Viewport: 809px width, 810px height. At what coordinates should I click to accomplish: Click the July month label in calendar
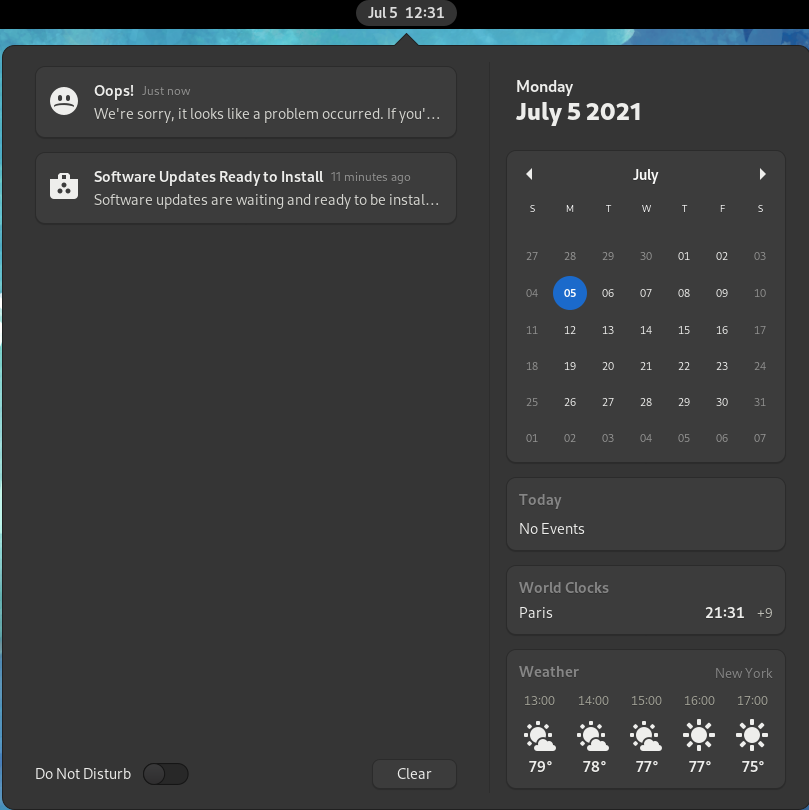646,175
